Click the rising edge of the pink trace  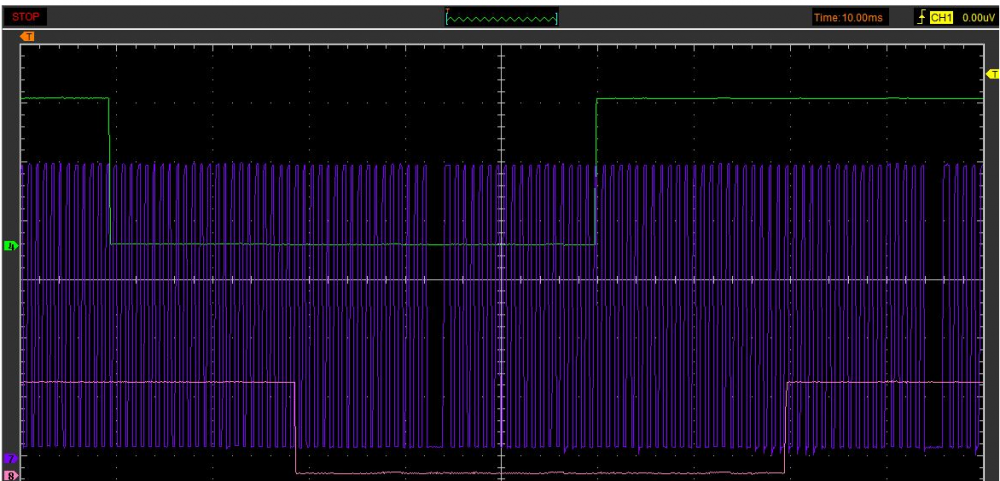[786, 427]
